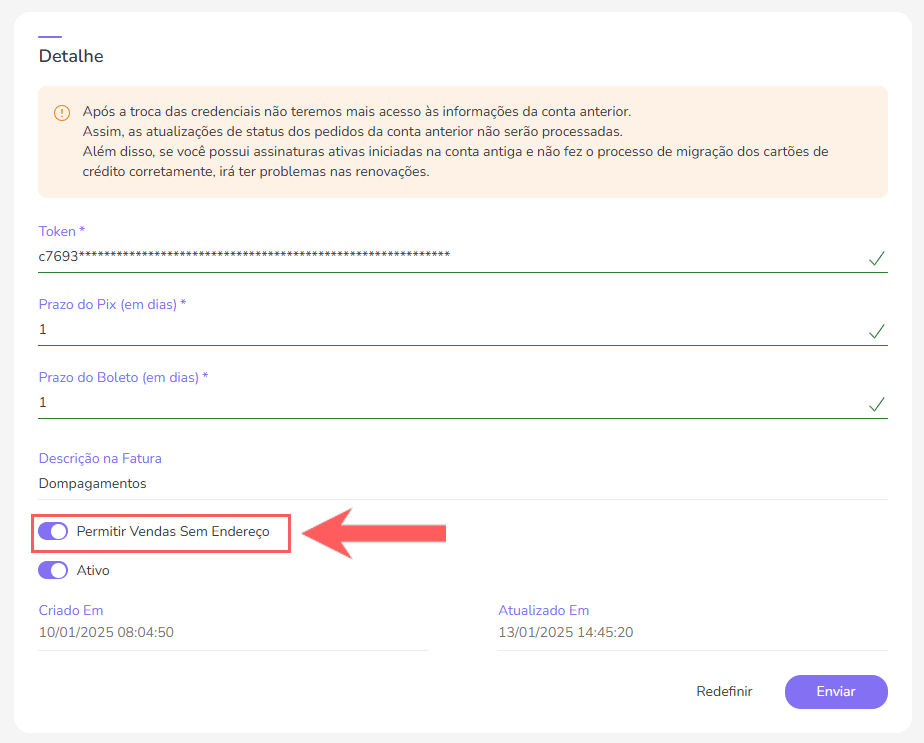The image size is (924, 743).
Task: Click the Atualizado Em date value
Action: [x=566, y=632]
